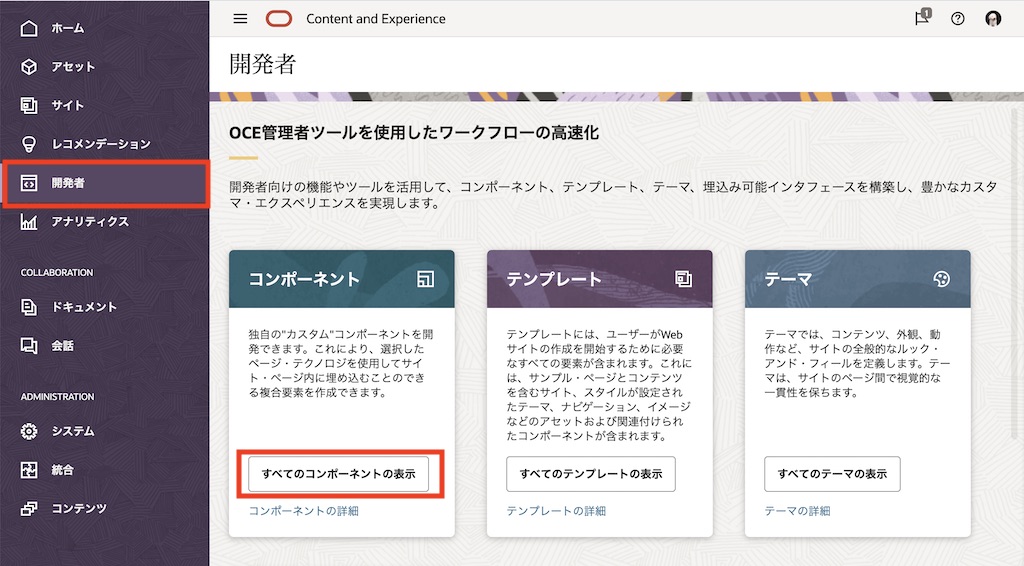Select サイト in the sidebar
The width and height of the screenshot is (1024, 566).
pyautogui.click(x=68, y=105)
